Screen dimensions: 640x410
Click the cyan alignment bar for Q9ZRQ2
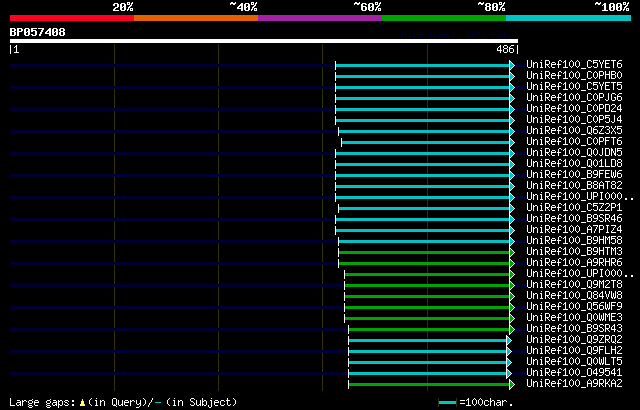pyautogui.click(x=427, y=341)
